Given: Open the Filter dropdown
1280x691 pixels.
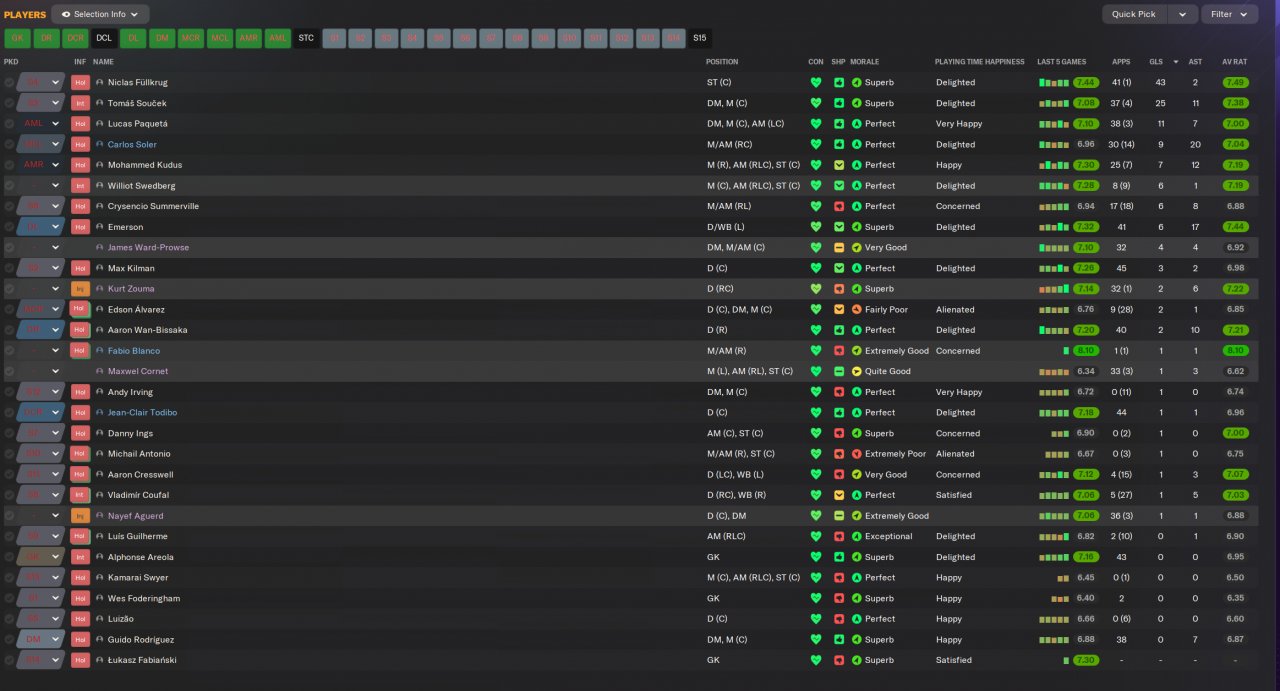Looking at the screenshot, I should [1230, 14].
